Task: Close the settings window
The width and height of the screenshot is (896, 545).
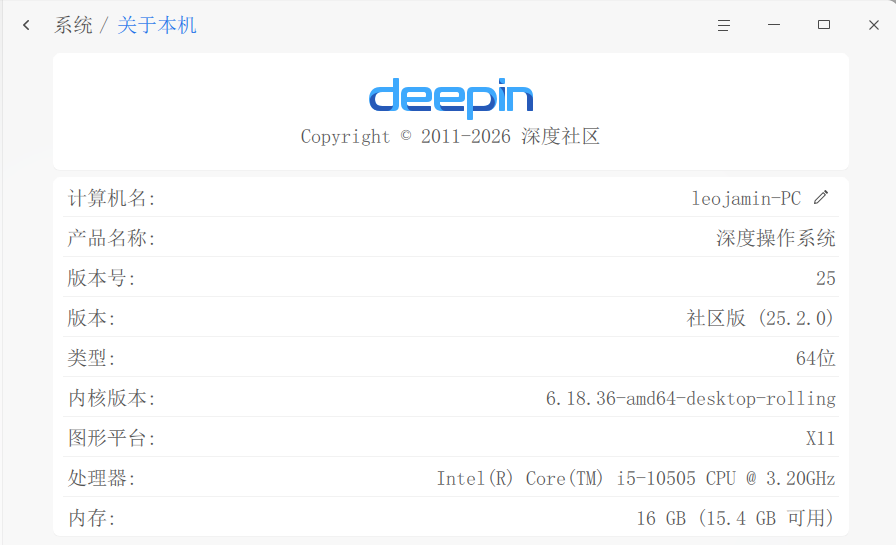Action: pos(874,25)
